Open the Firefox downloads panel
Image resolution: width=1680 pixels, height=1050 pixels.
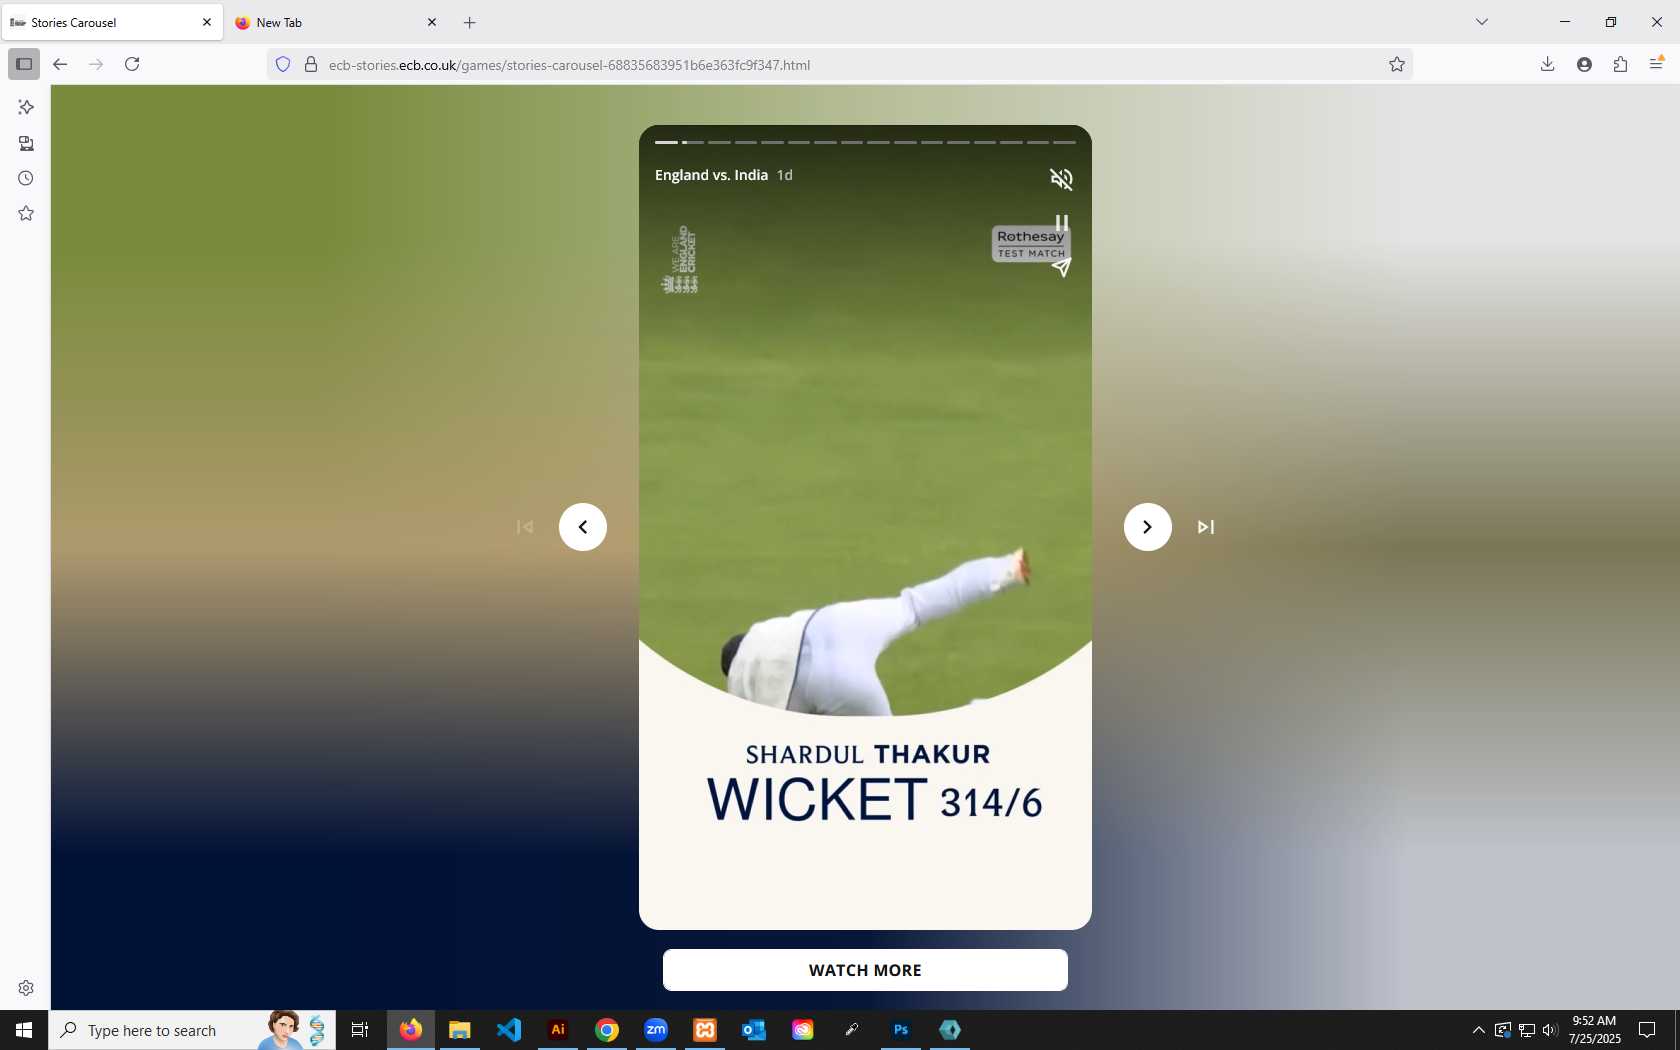coord(1547,64)
